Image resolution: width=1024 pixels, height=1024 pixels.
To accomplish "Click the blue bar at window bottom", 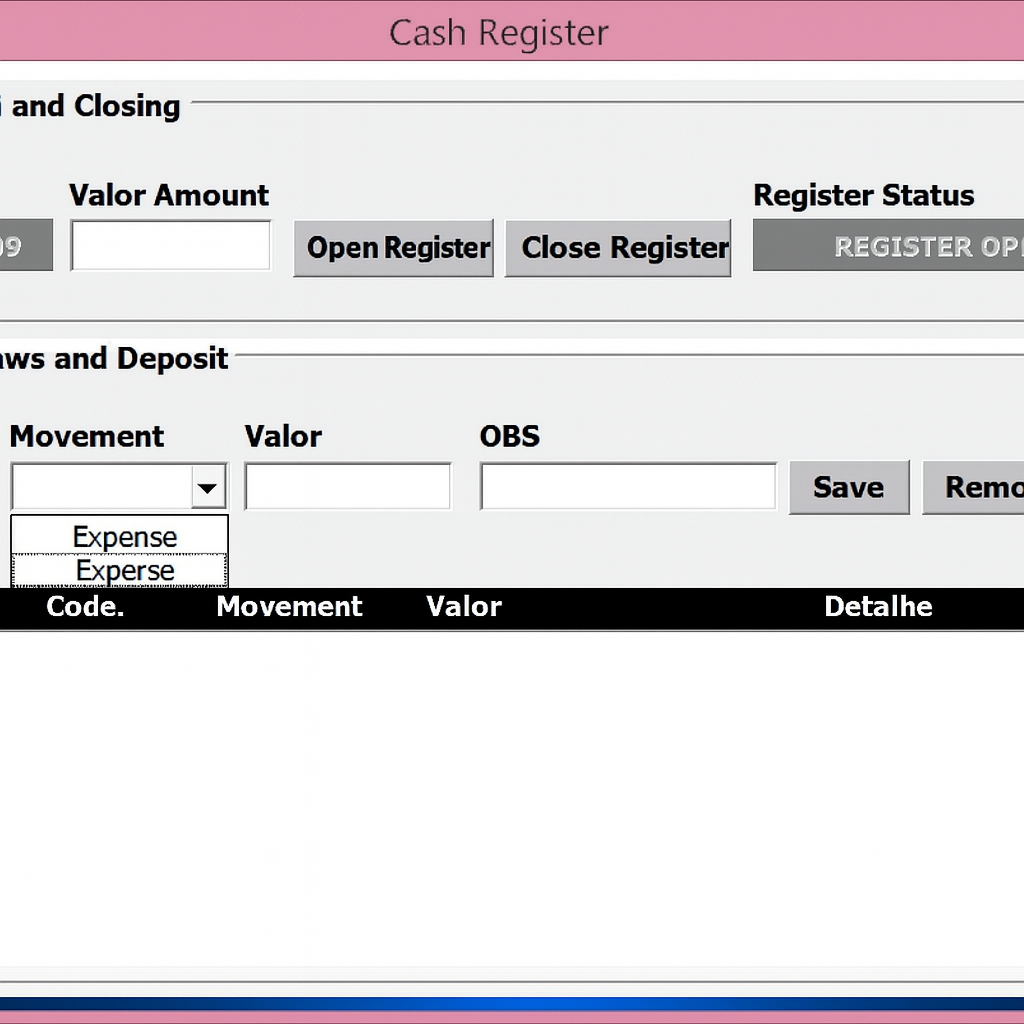I will pos(512,1003).
